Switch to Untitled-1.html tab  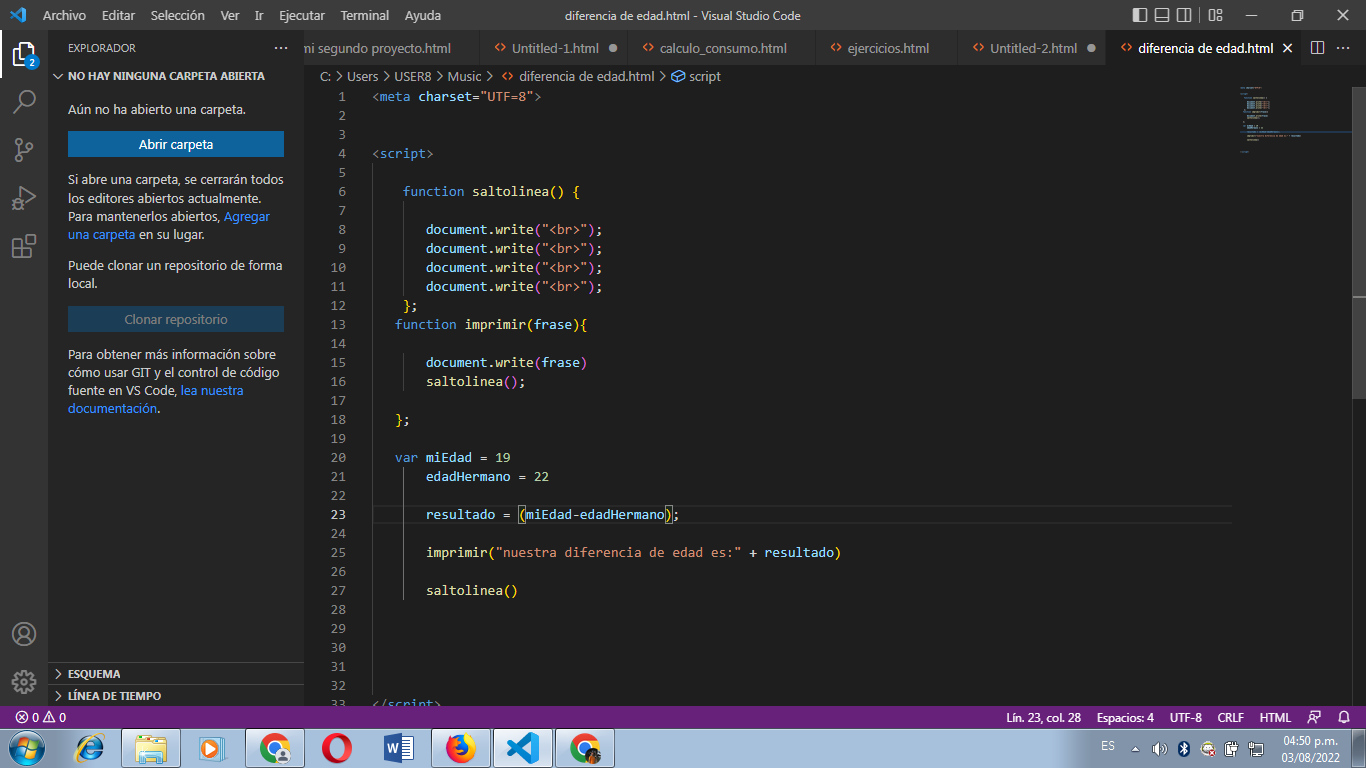[555, 48]
